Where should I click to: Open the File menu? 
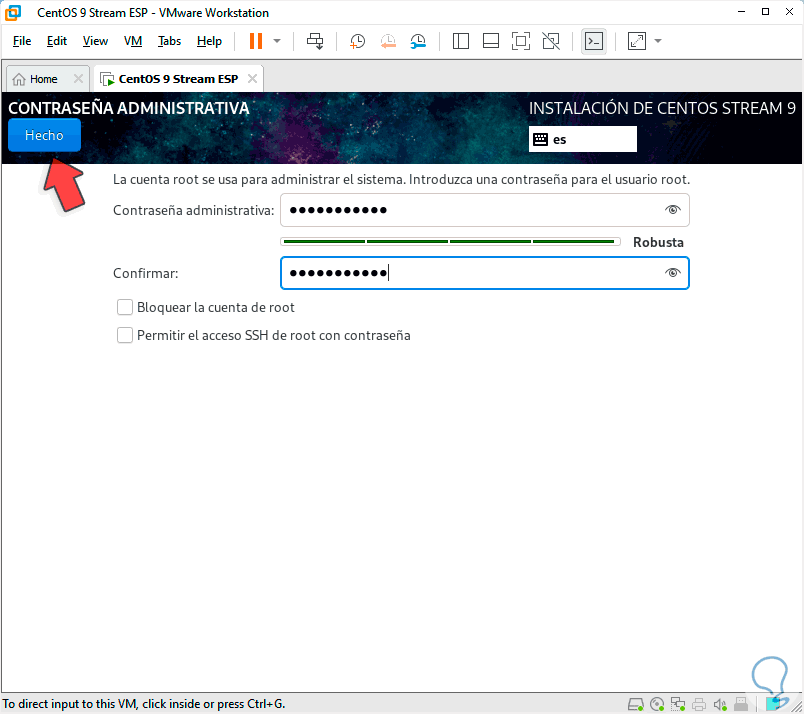point(22,41)
